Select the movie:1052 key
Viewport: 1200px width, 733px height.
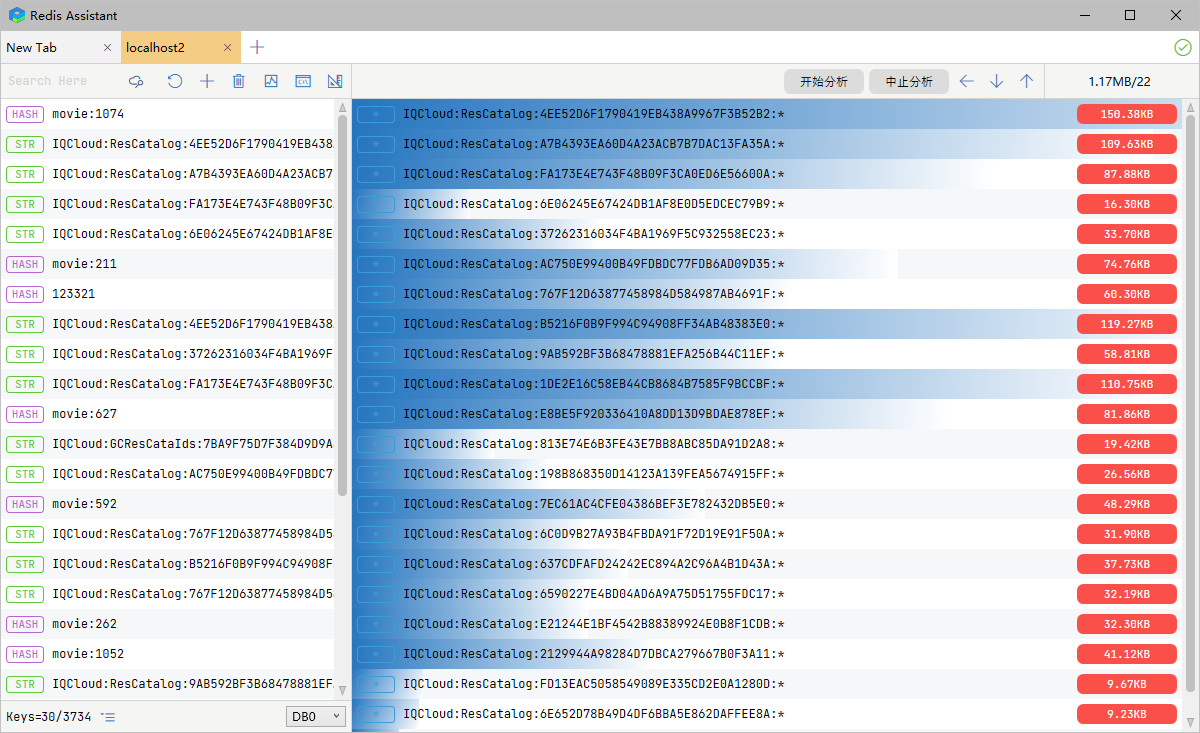[167, 654]
